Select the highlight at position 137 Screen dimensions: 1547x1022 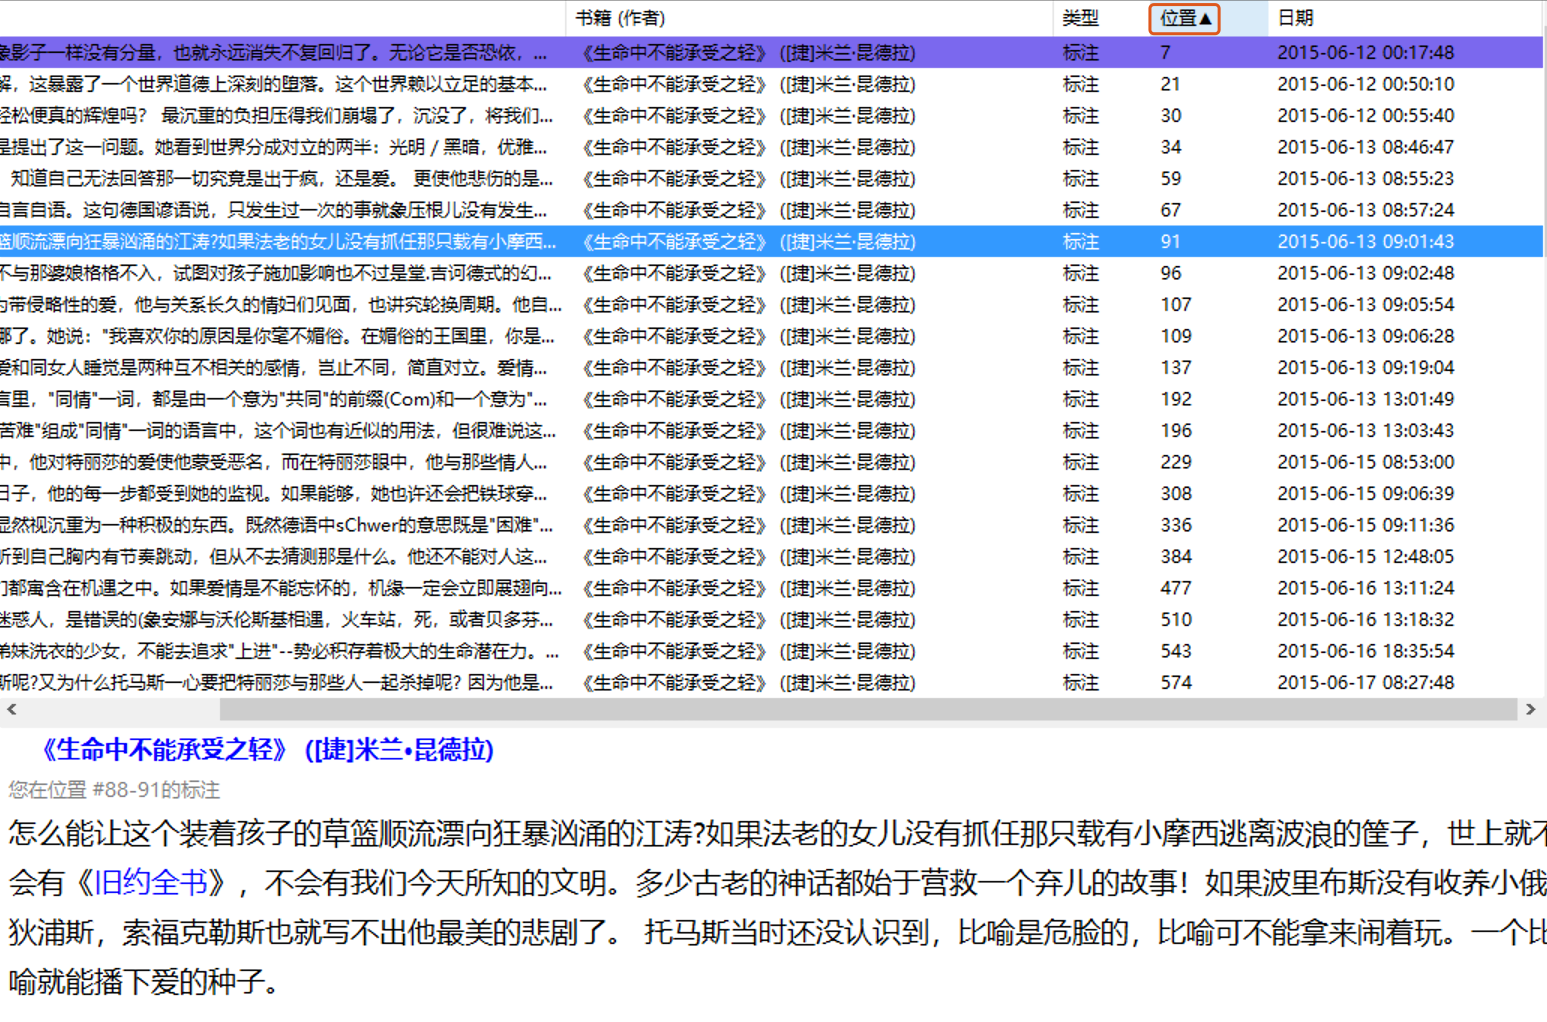(1175, 368)
